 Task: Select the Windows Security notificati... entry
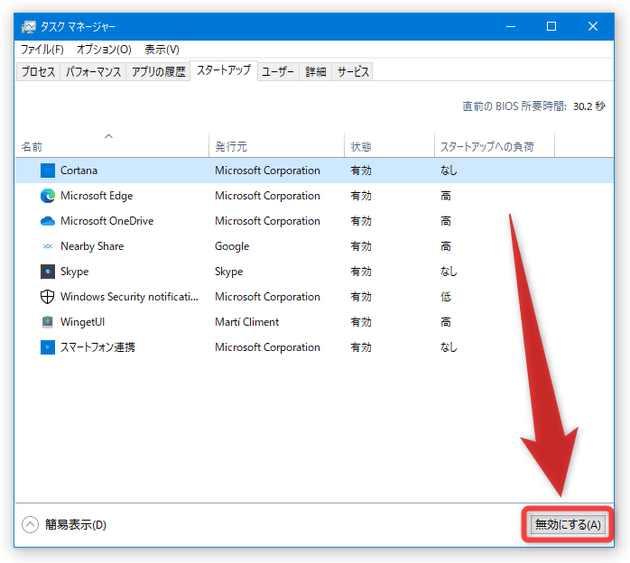[129, 297]
